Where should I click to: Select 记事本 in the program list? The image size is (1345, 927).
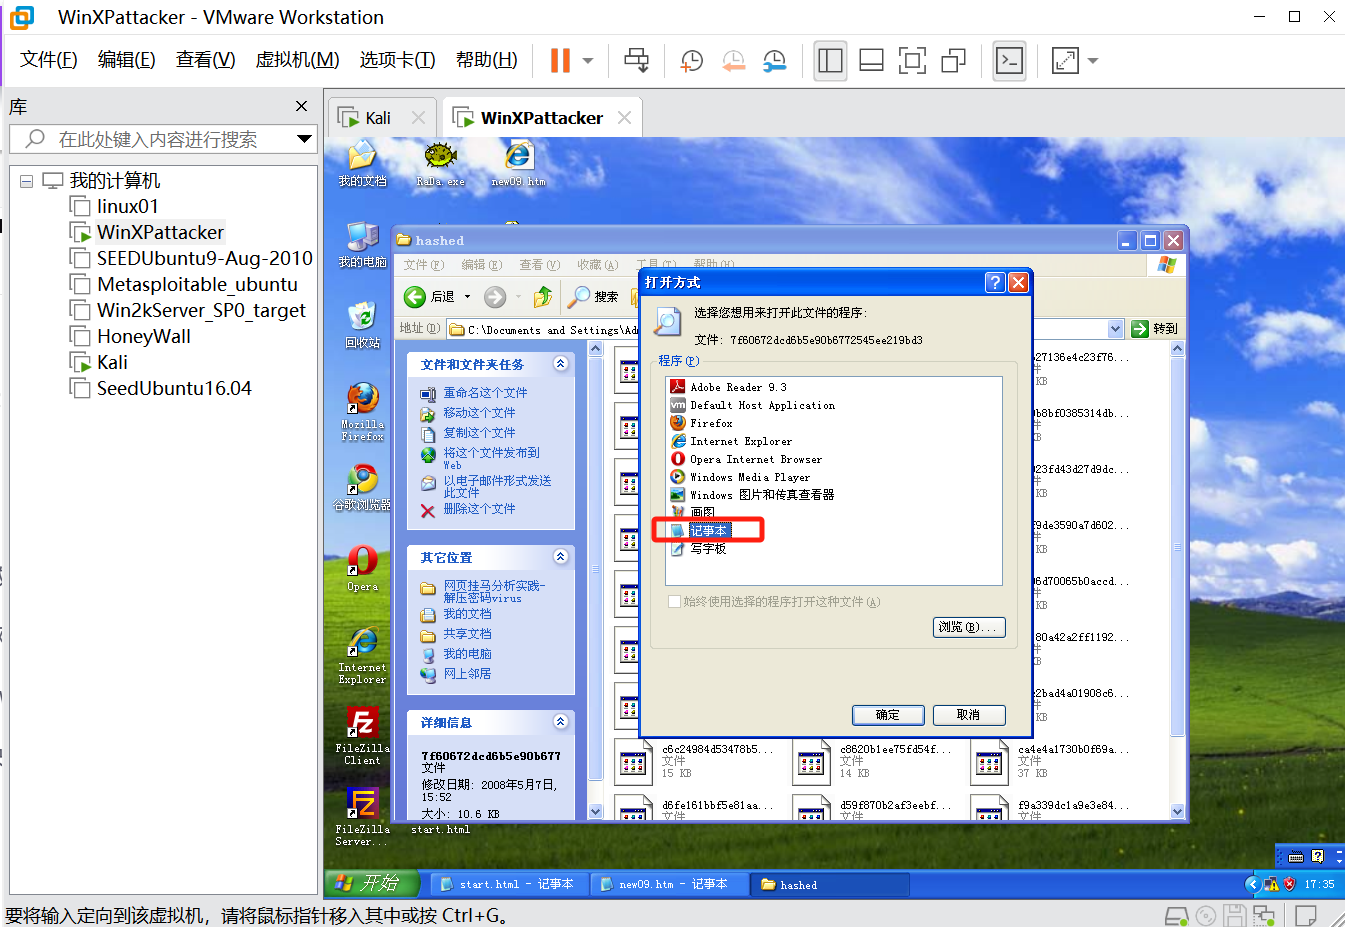coord(709,531)
